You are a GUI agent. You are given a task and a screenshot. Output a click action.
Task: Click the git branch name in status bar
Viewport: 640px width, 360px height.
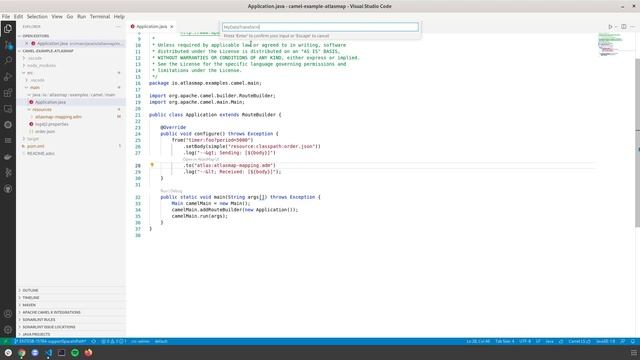click(51, 341)
